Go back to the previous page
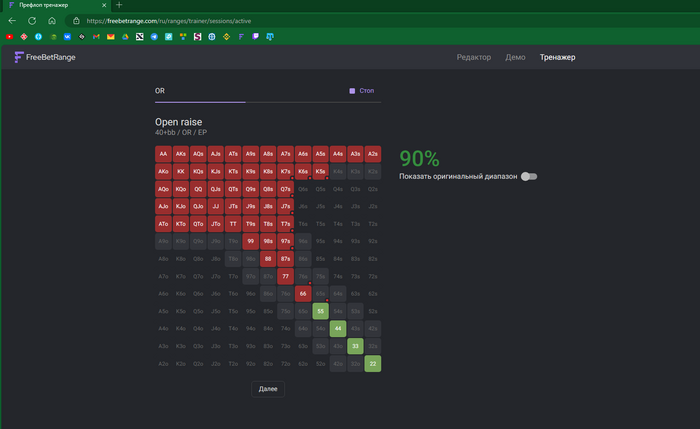 [12, 21]
